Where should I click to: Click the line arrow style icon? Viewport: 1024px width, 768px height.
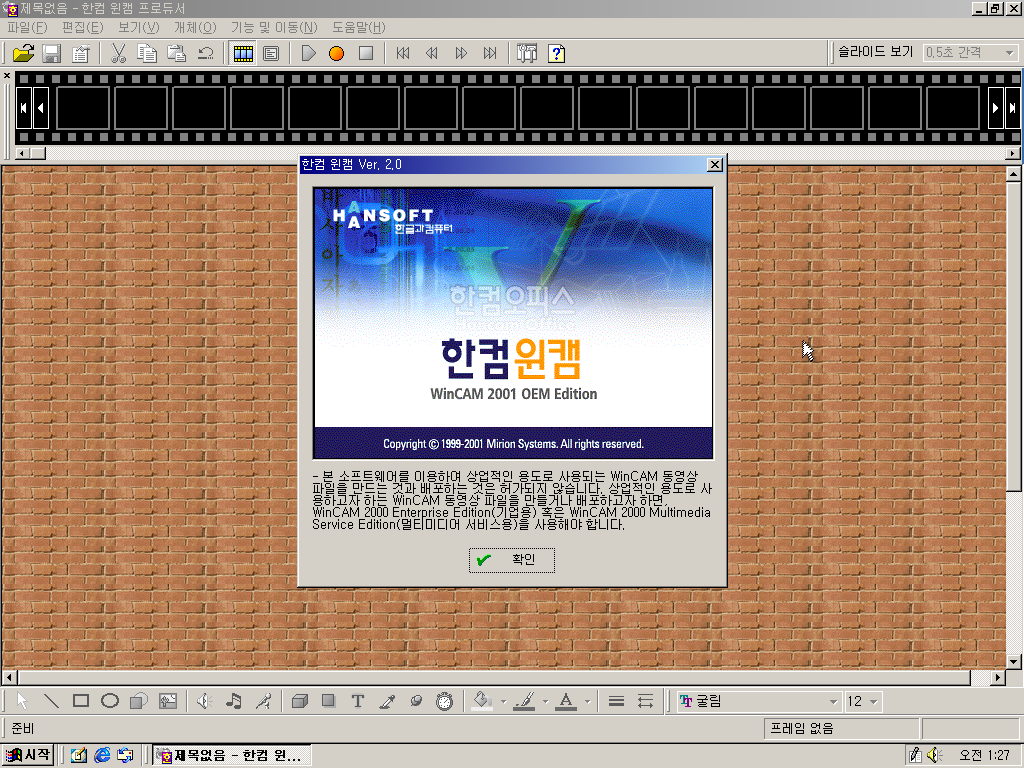click(x=645, y=701)
